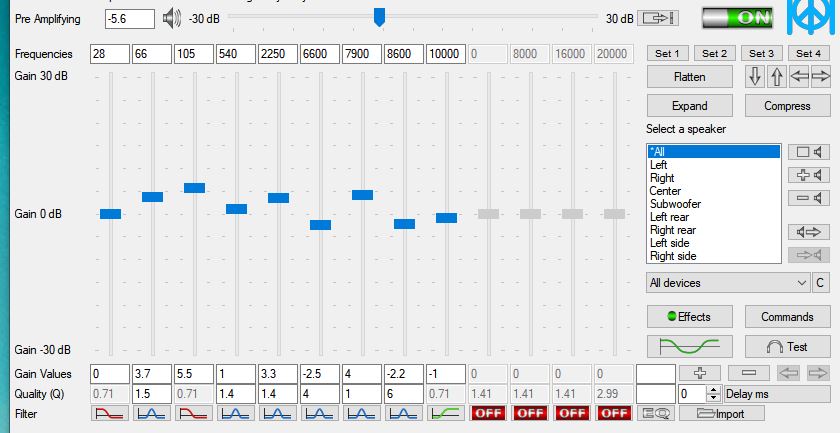Click the green equalizer curve graph button
The height and width of the screenshot is (433, 840).
coord(690,346)
